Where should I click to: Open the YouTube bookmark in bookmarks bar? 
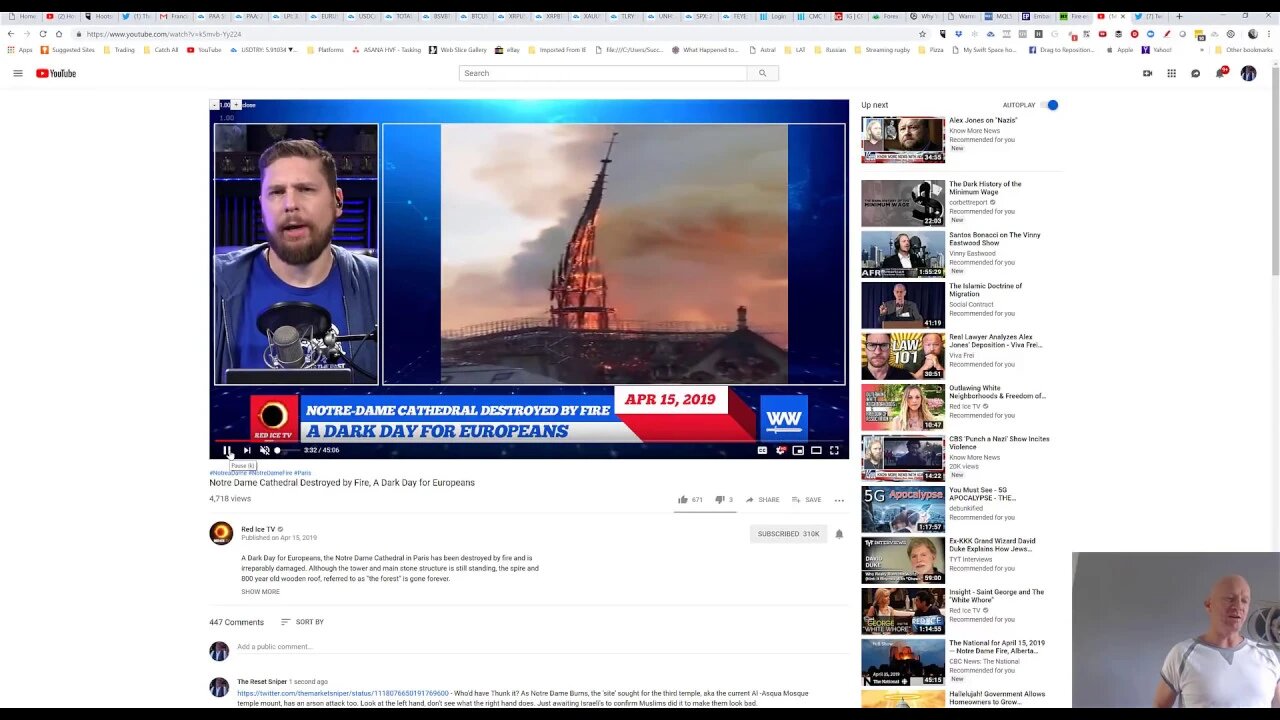tap(204, 50)
